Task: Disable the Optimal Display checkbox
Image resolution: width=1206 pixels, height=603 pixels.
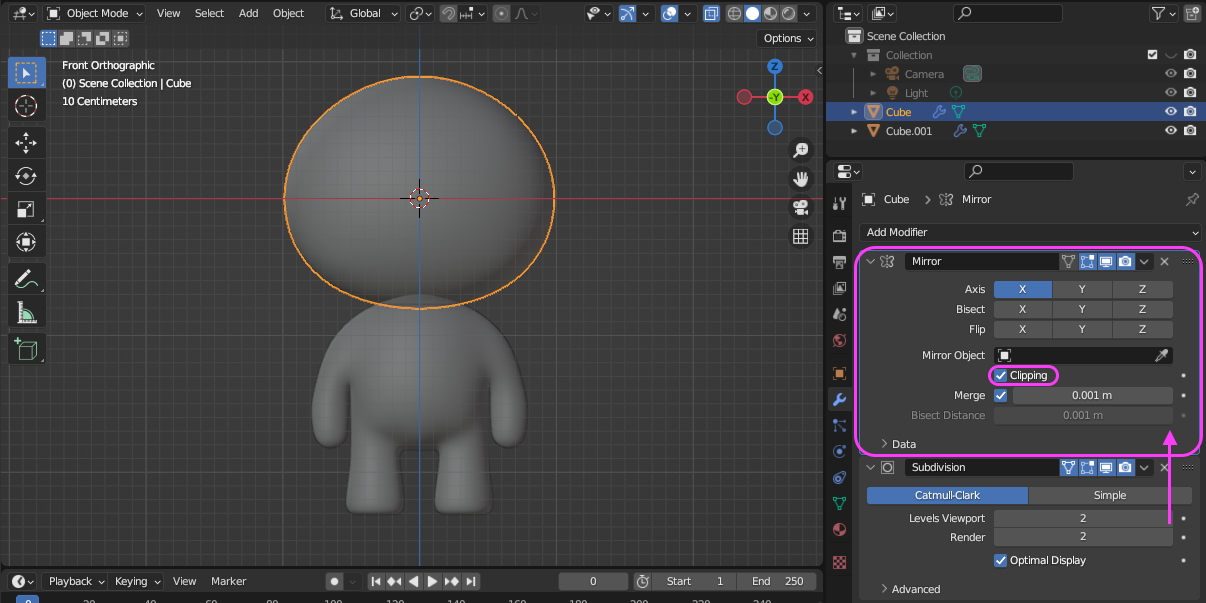Action: [x=1001, y=560]
